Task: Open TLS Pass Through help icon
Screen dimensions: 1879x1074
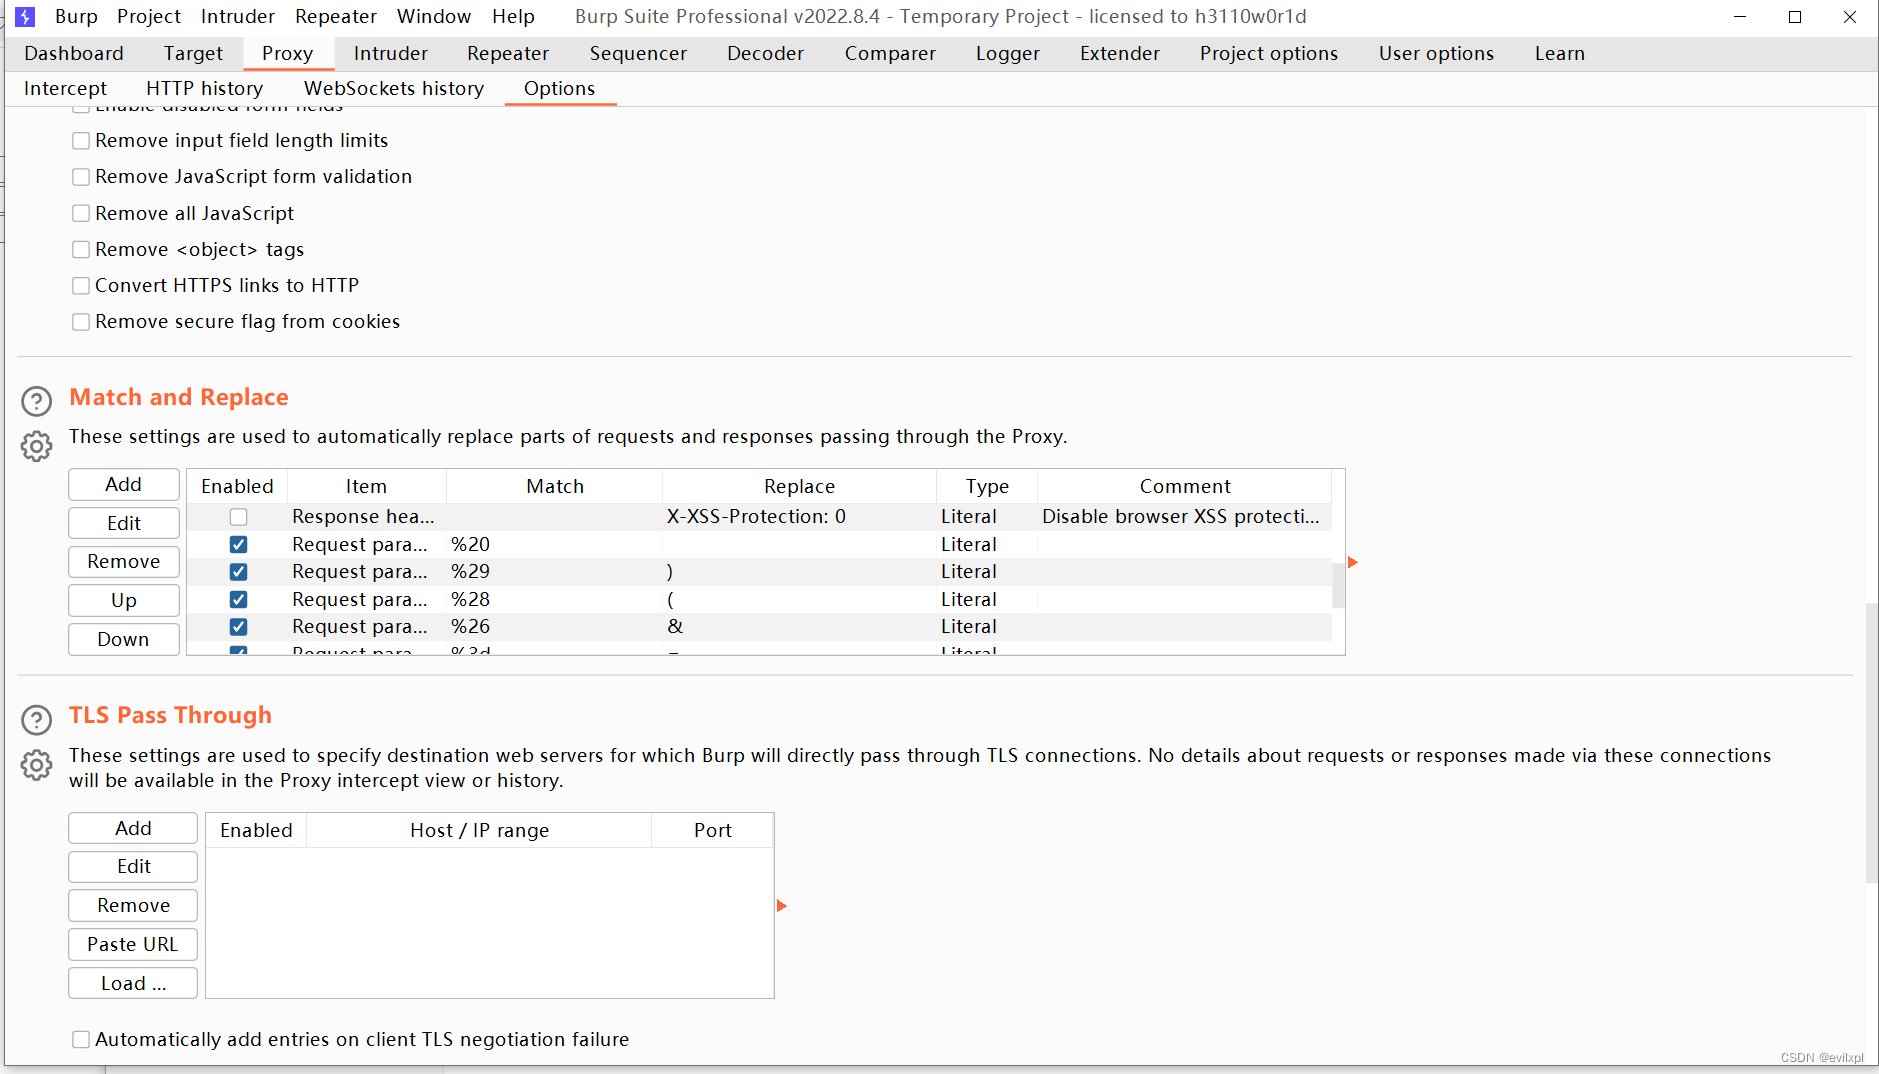Action: pyautogui.click(x=37, y=720)
